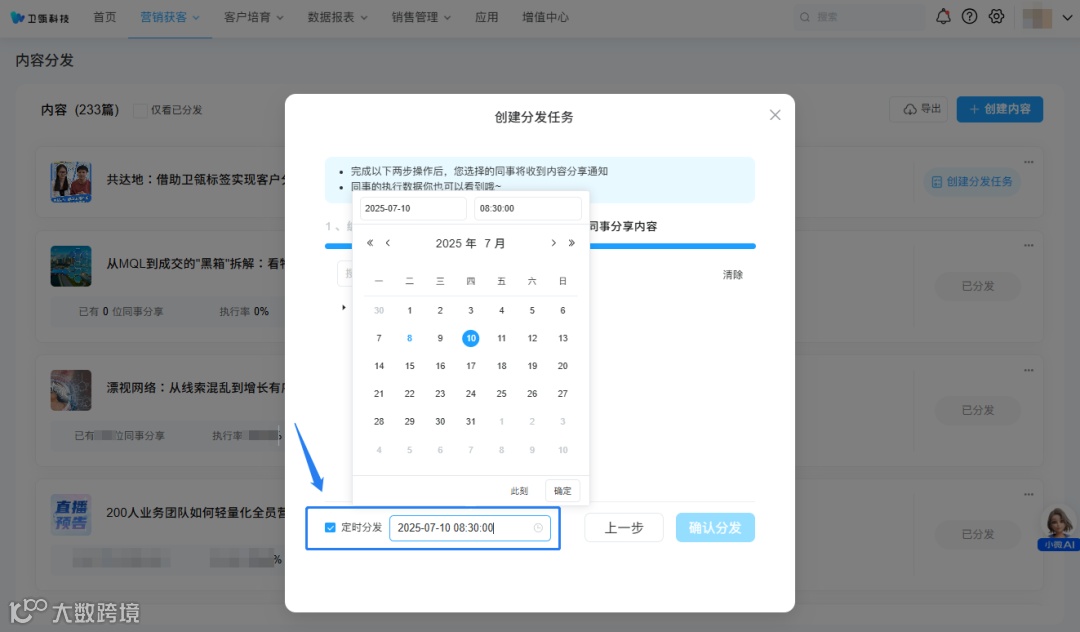Open the 首页 tab
Screen dimensions: 1080x632
(x=105, y=17)
